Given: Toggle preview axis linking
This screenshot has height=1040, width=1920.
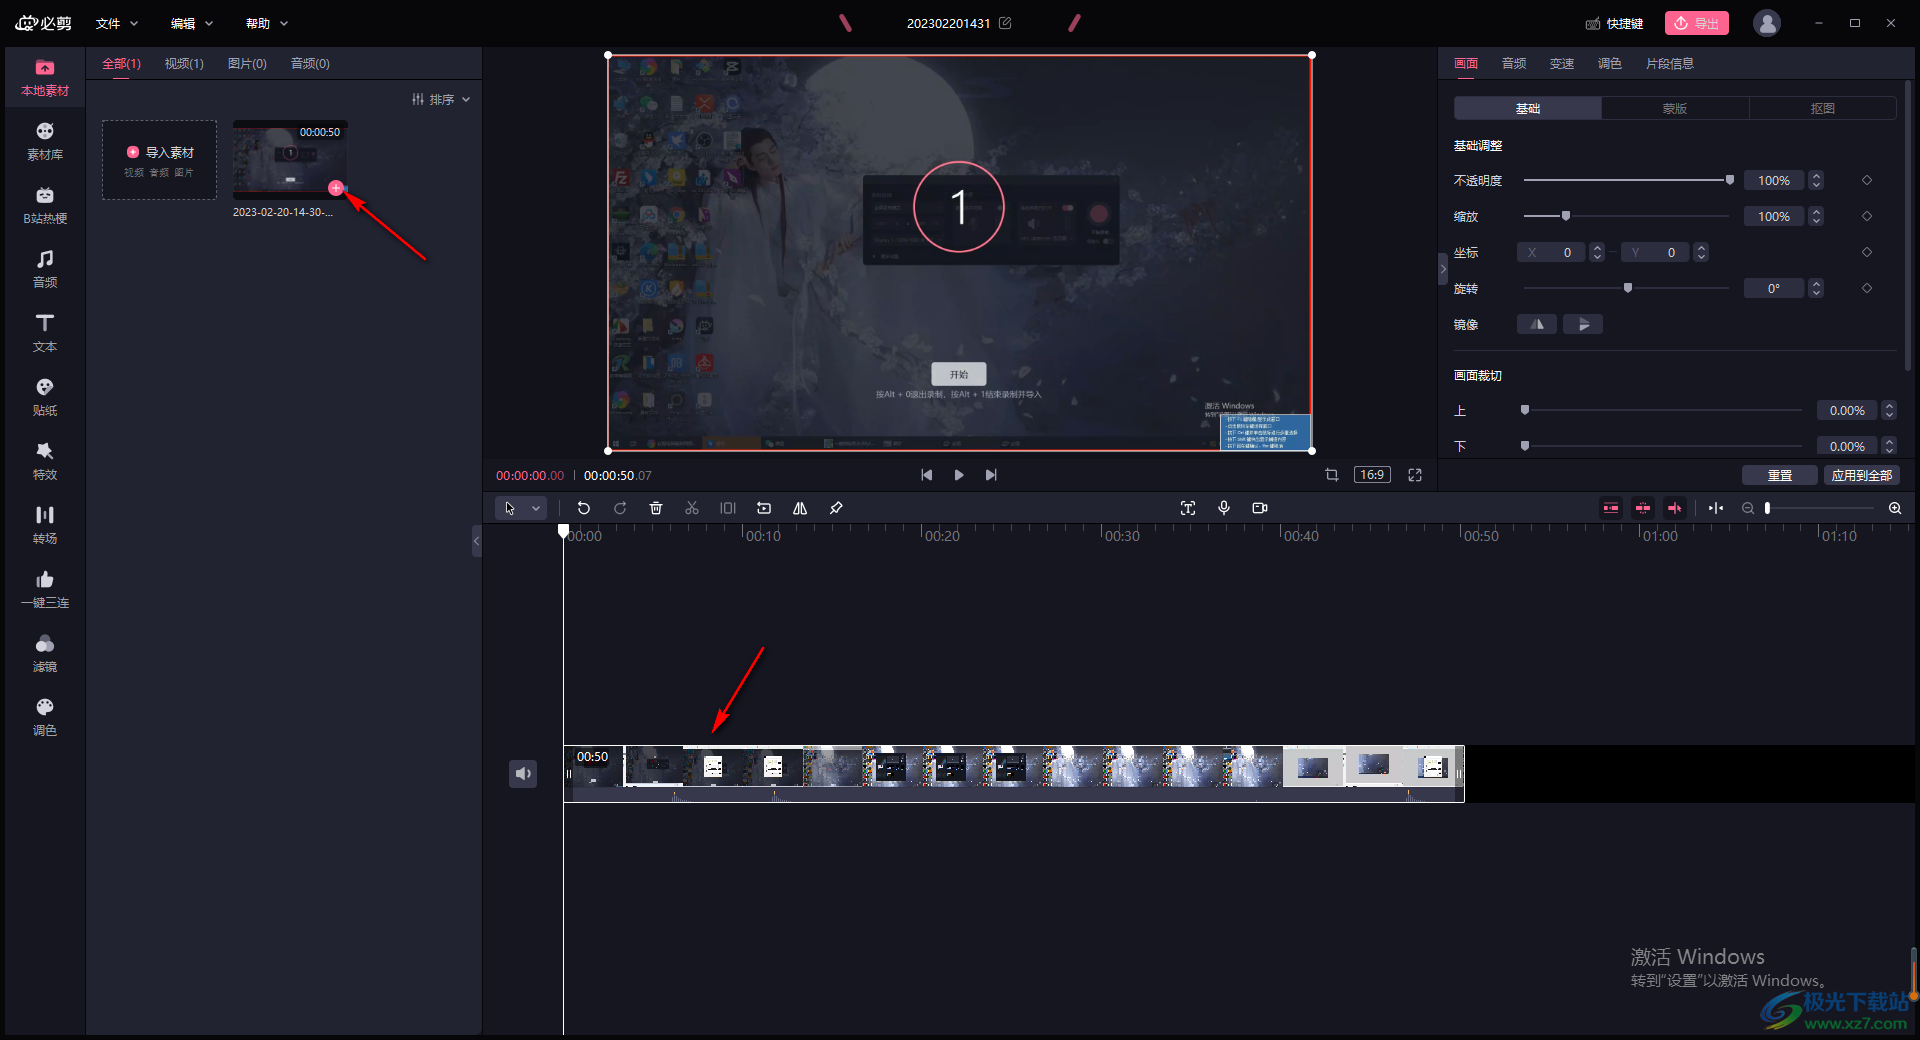Looking at the screenshot, I should [x=1675, y=508].
